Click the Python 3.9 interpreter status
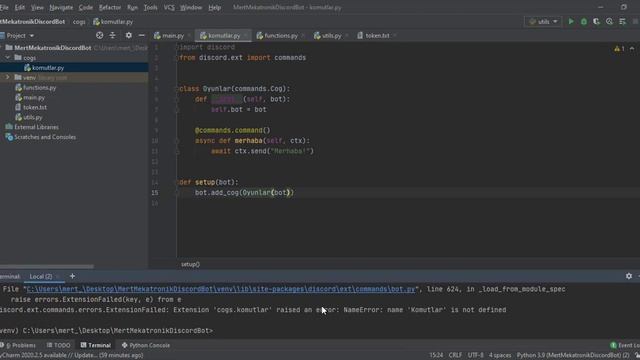This screenshot has height=360, width=640. tap(573, 355)
